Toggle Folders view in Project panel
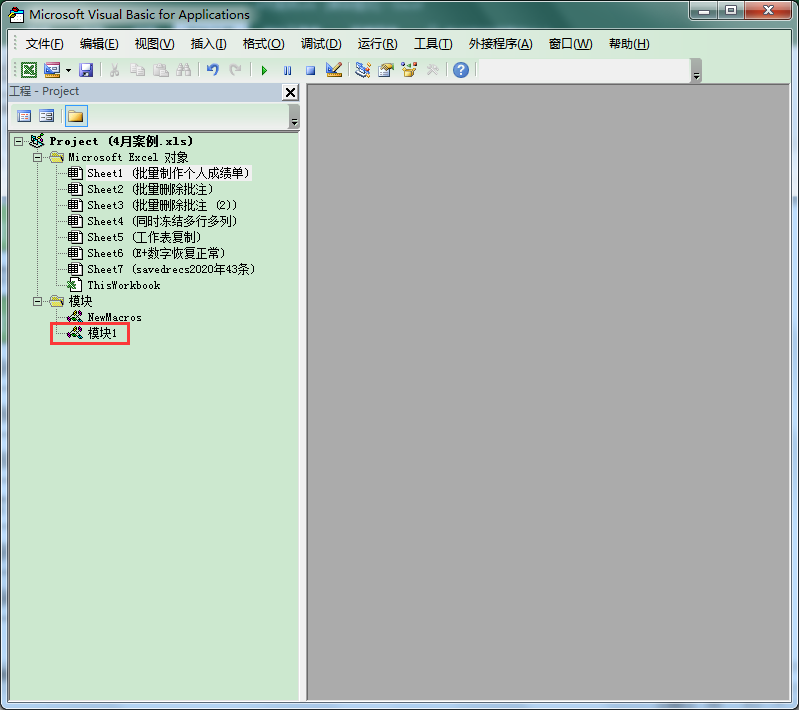Viewport: 799px width, 710px height. point(76,116)
